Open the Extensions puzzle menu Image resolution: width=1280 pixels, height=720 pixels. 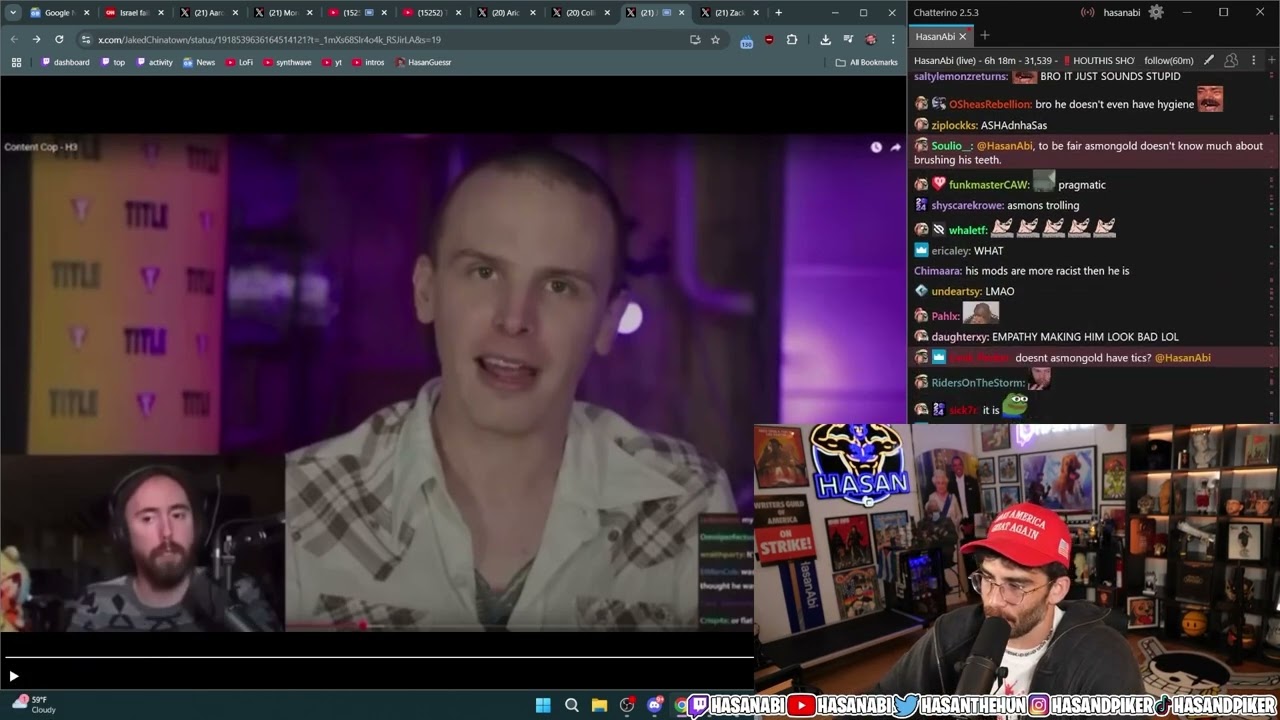click(792, 39)
